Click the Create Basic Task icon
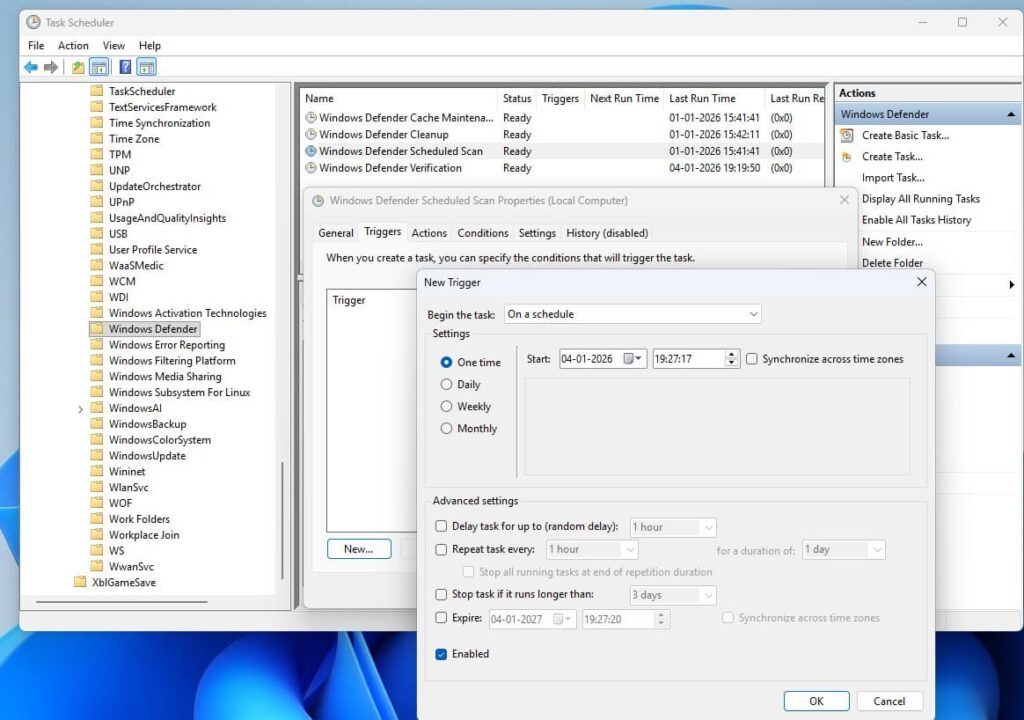 847,135
